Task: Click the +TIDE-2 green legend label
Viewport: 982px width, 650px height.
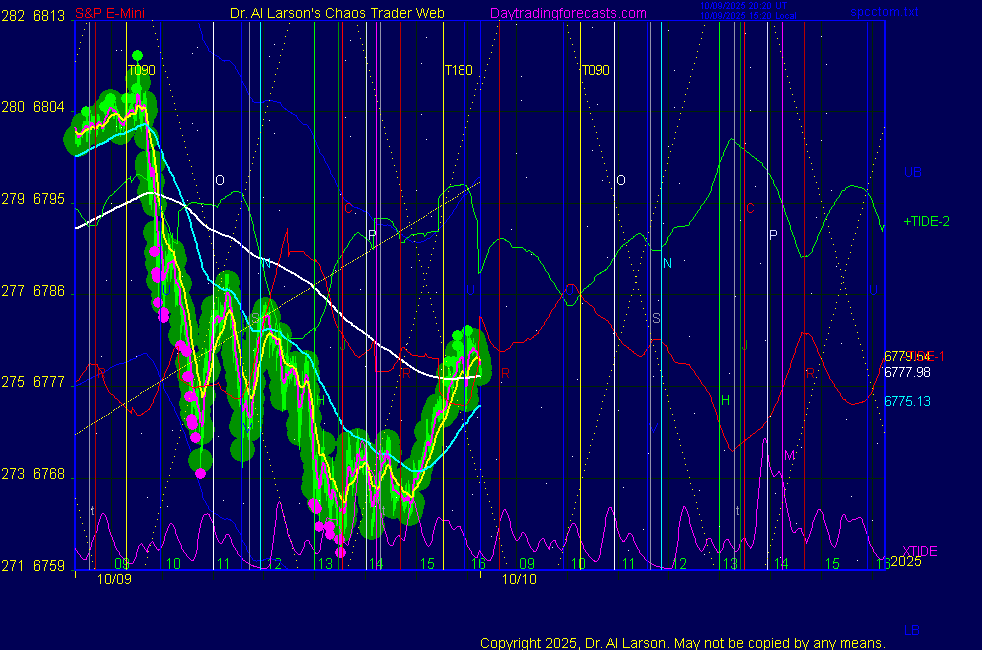Action: 925,221
